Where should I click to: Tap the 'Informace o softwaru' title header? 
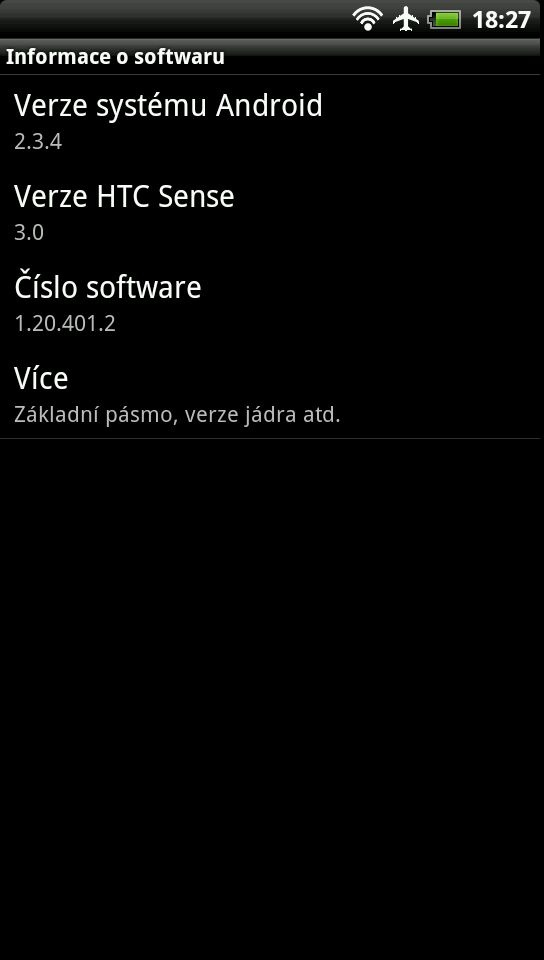[x=115, y=57]
